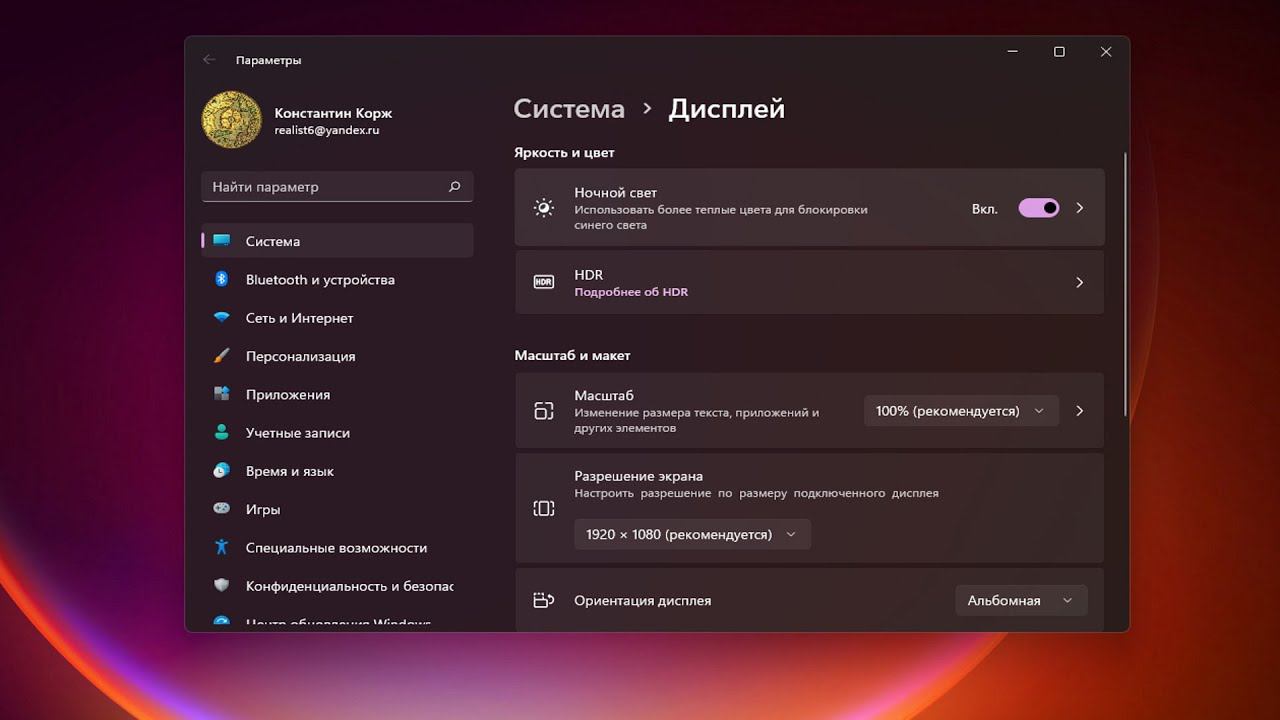Open Учетные записи settings
The width and height of the screenshot is (1280, 720).
click(x=337, y=433)
